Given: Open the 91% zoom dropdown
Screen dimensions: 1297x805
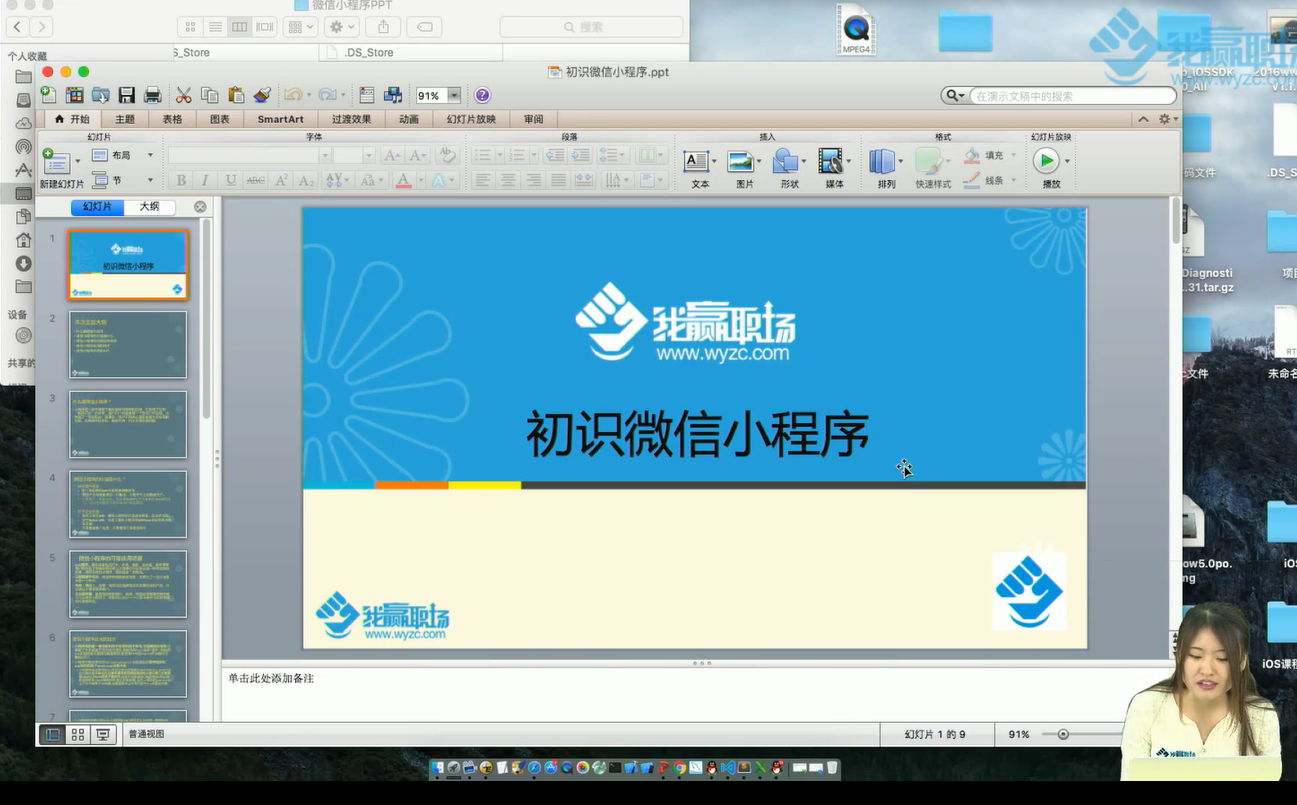Looking at the screenshot, I should click(454, 96).
